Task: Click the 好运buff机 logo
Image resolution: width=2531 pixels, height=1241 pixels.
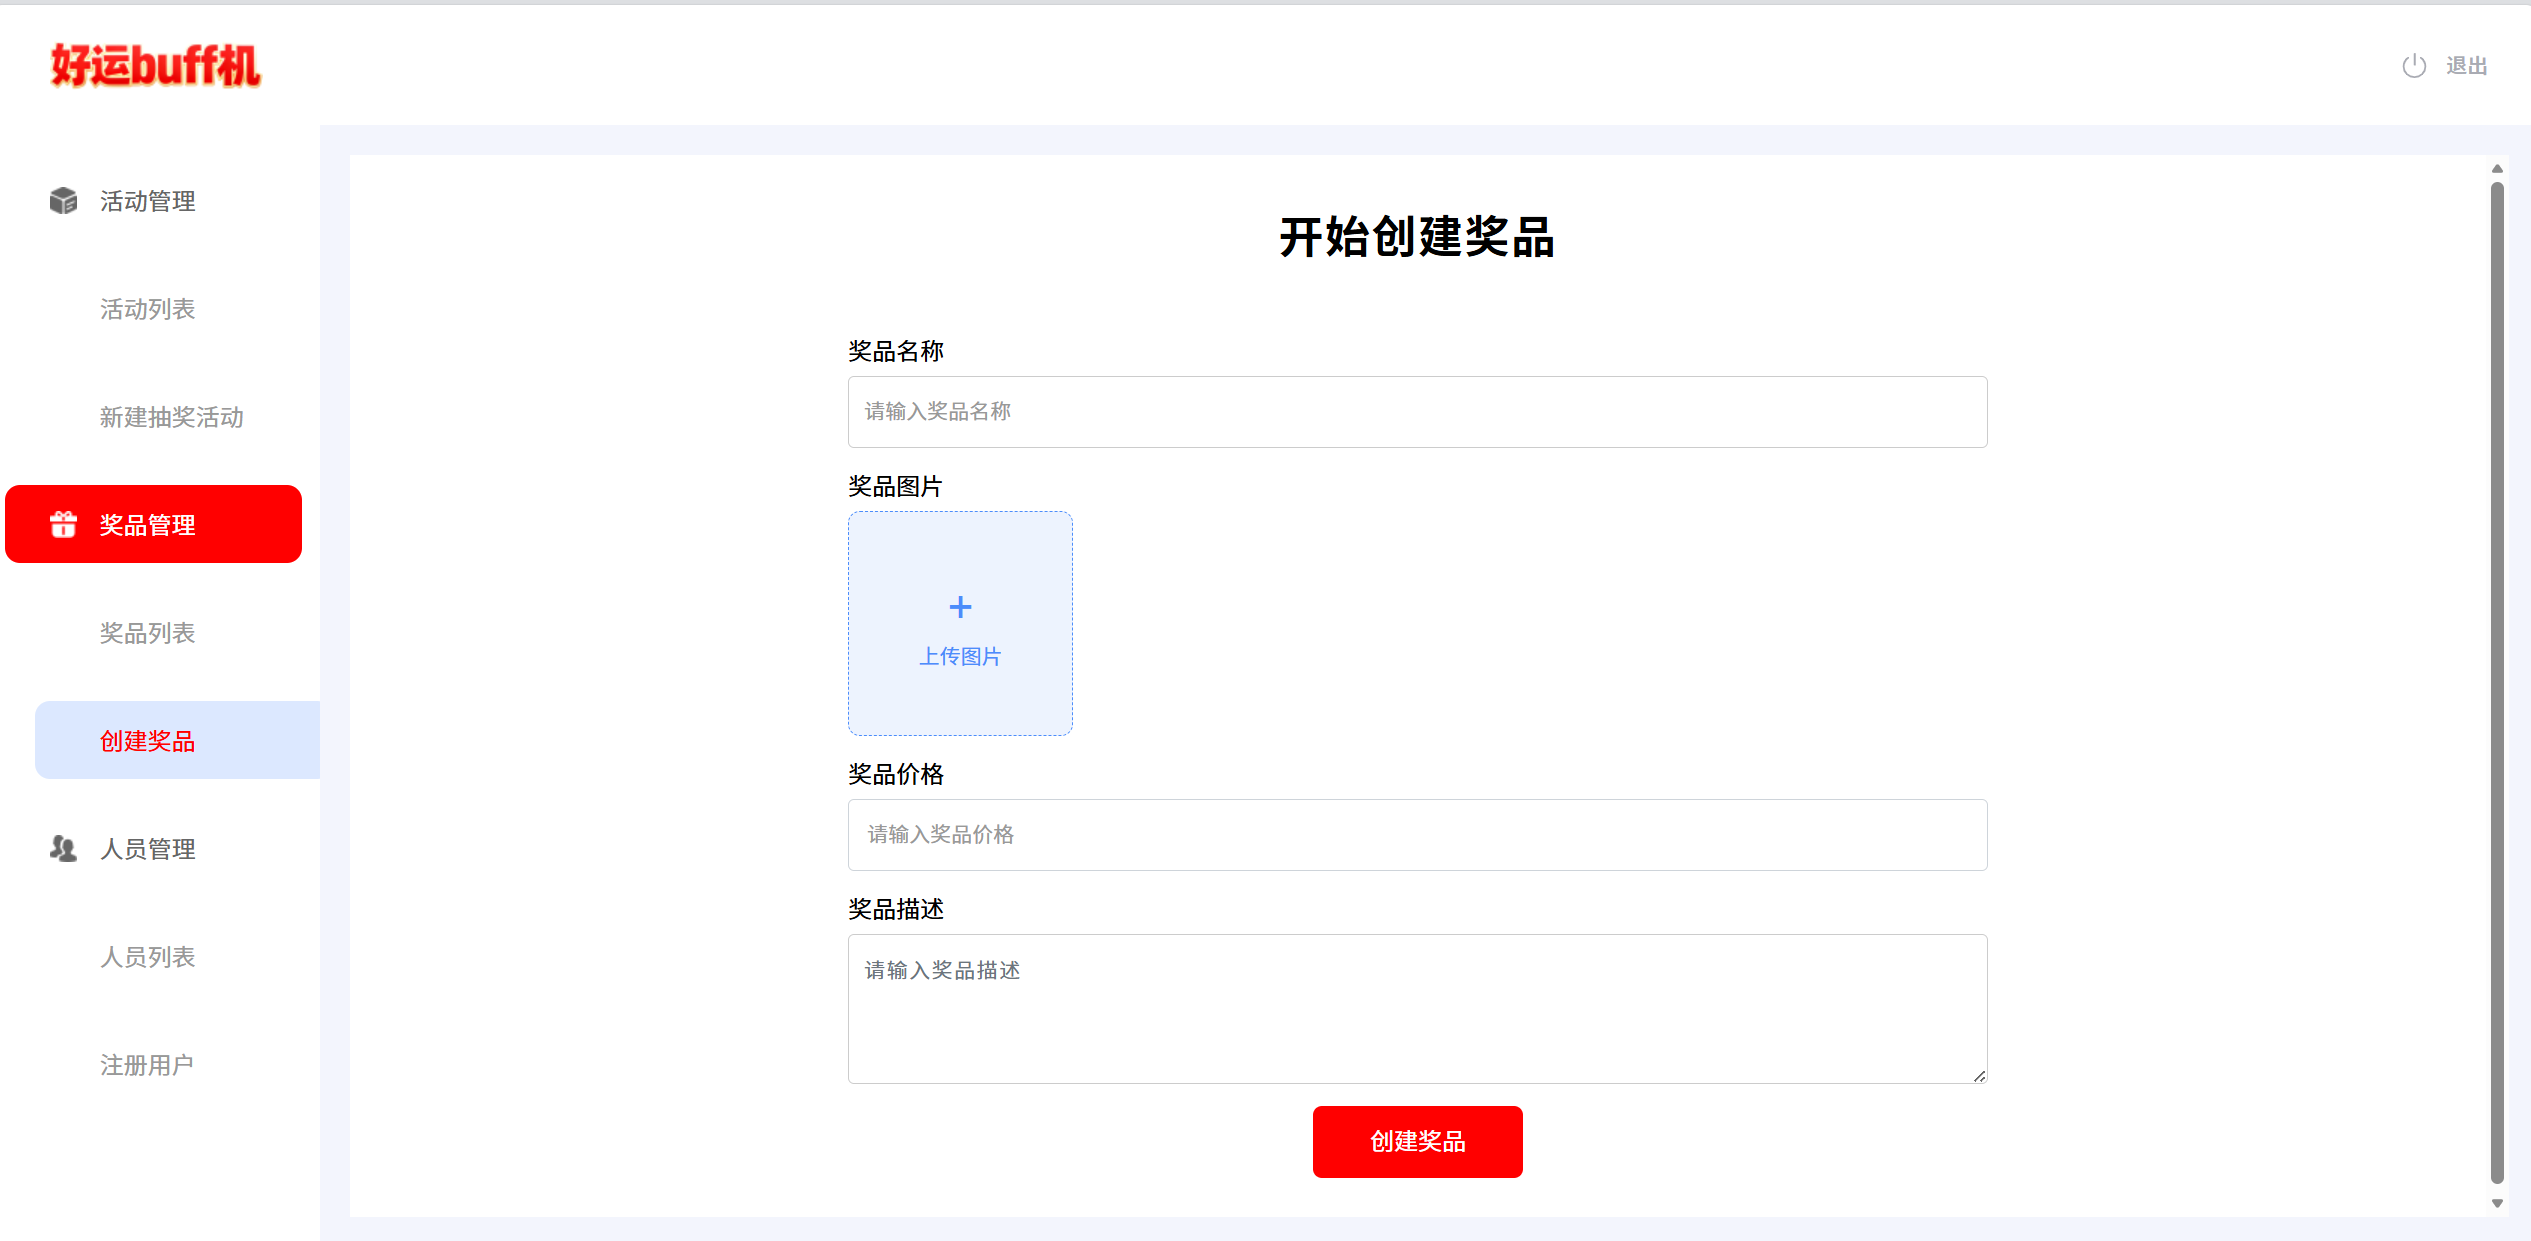Action: (155, 66)
